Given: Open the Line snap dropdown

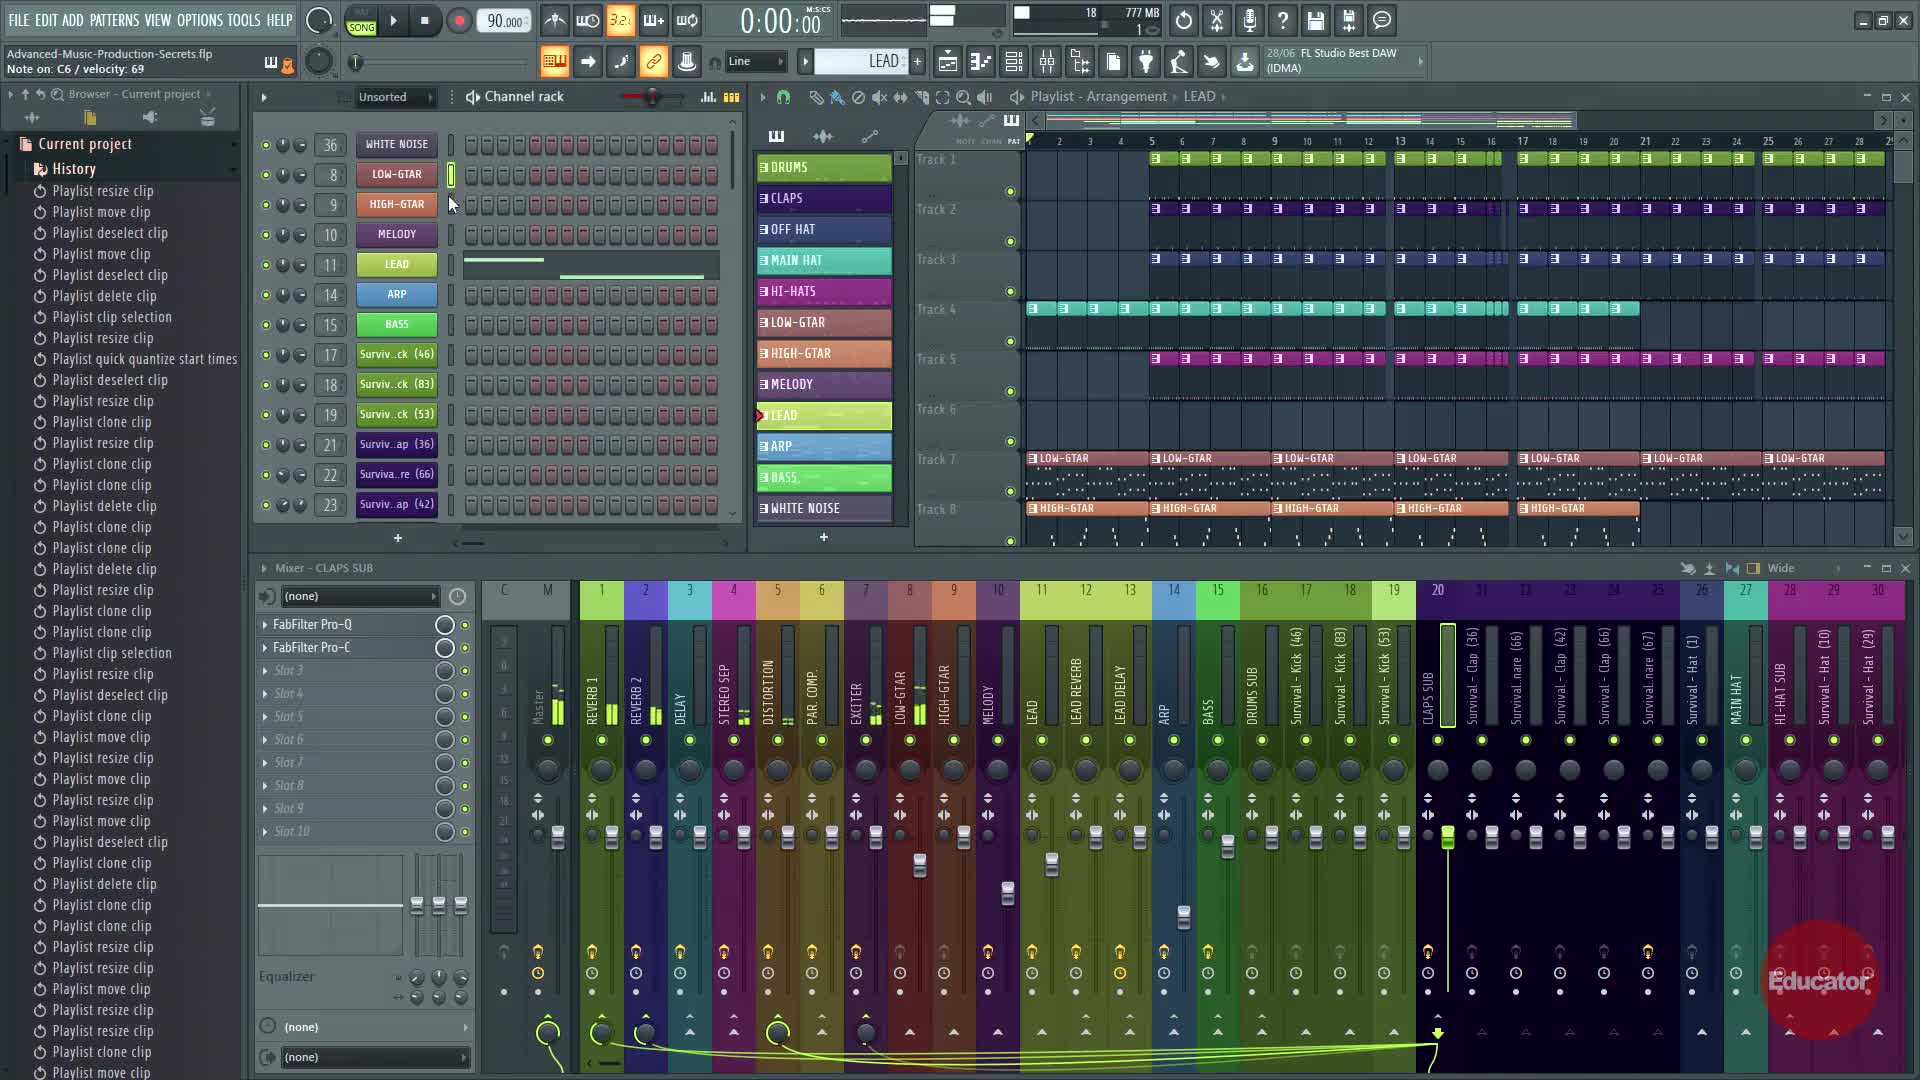Looking at the screenshot, I should (x=755, y=62).
